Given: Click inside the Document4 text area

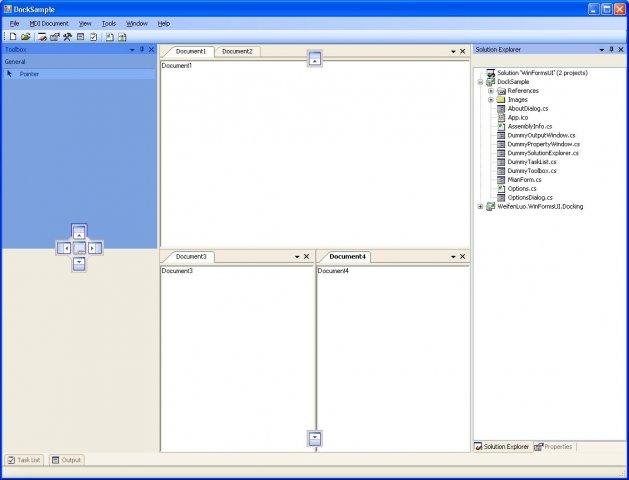Looking at the screenshot, I should [x=393, y=358].
